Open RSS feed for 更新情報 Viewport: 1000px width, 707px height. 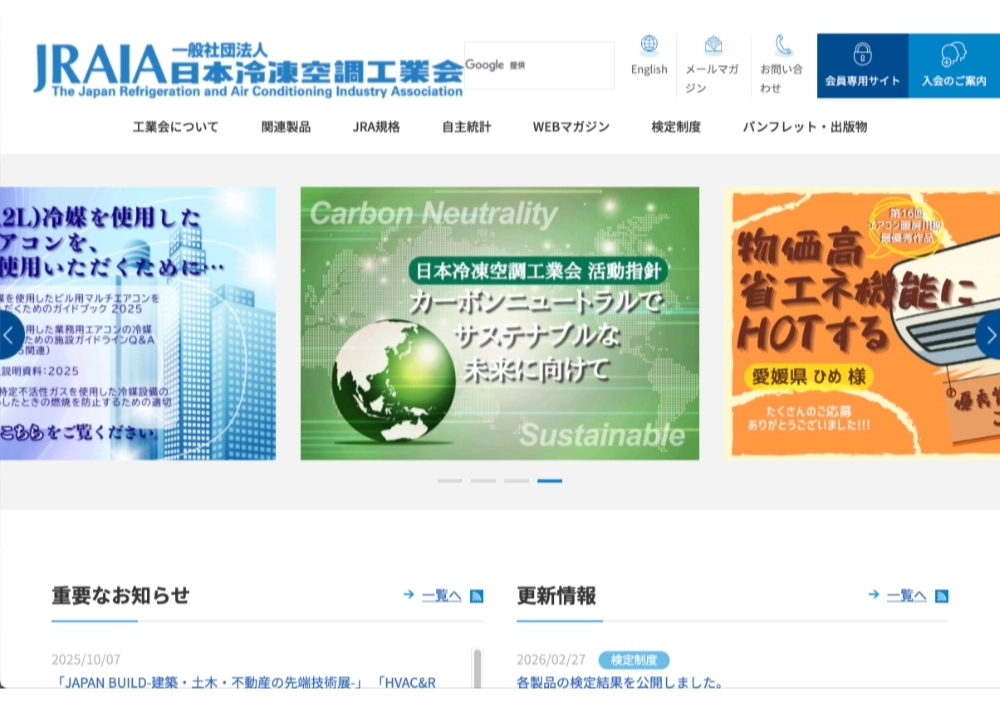(941, 596)
